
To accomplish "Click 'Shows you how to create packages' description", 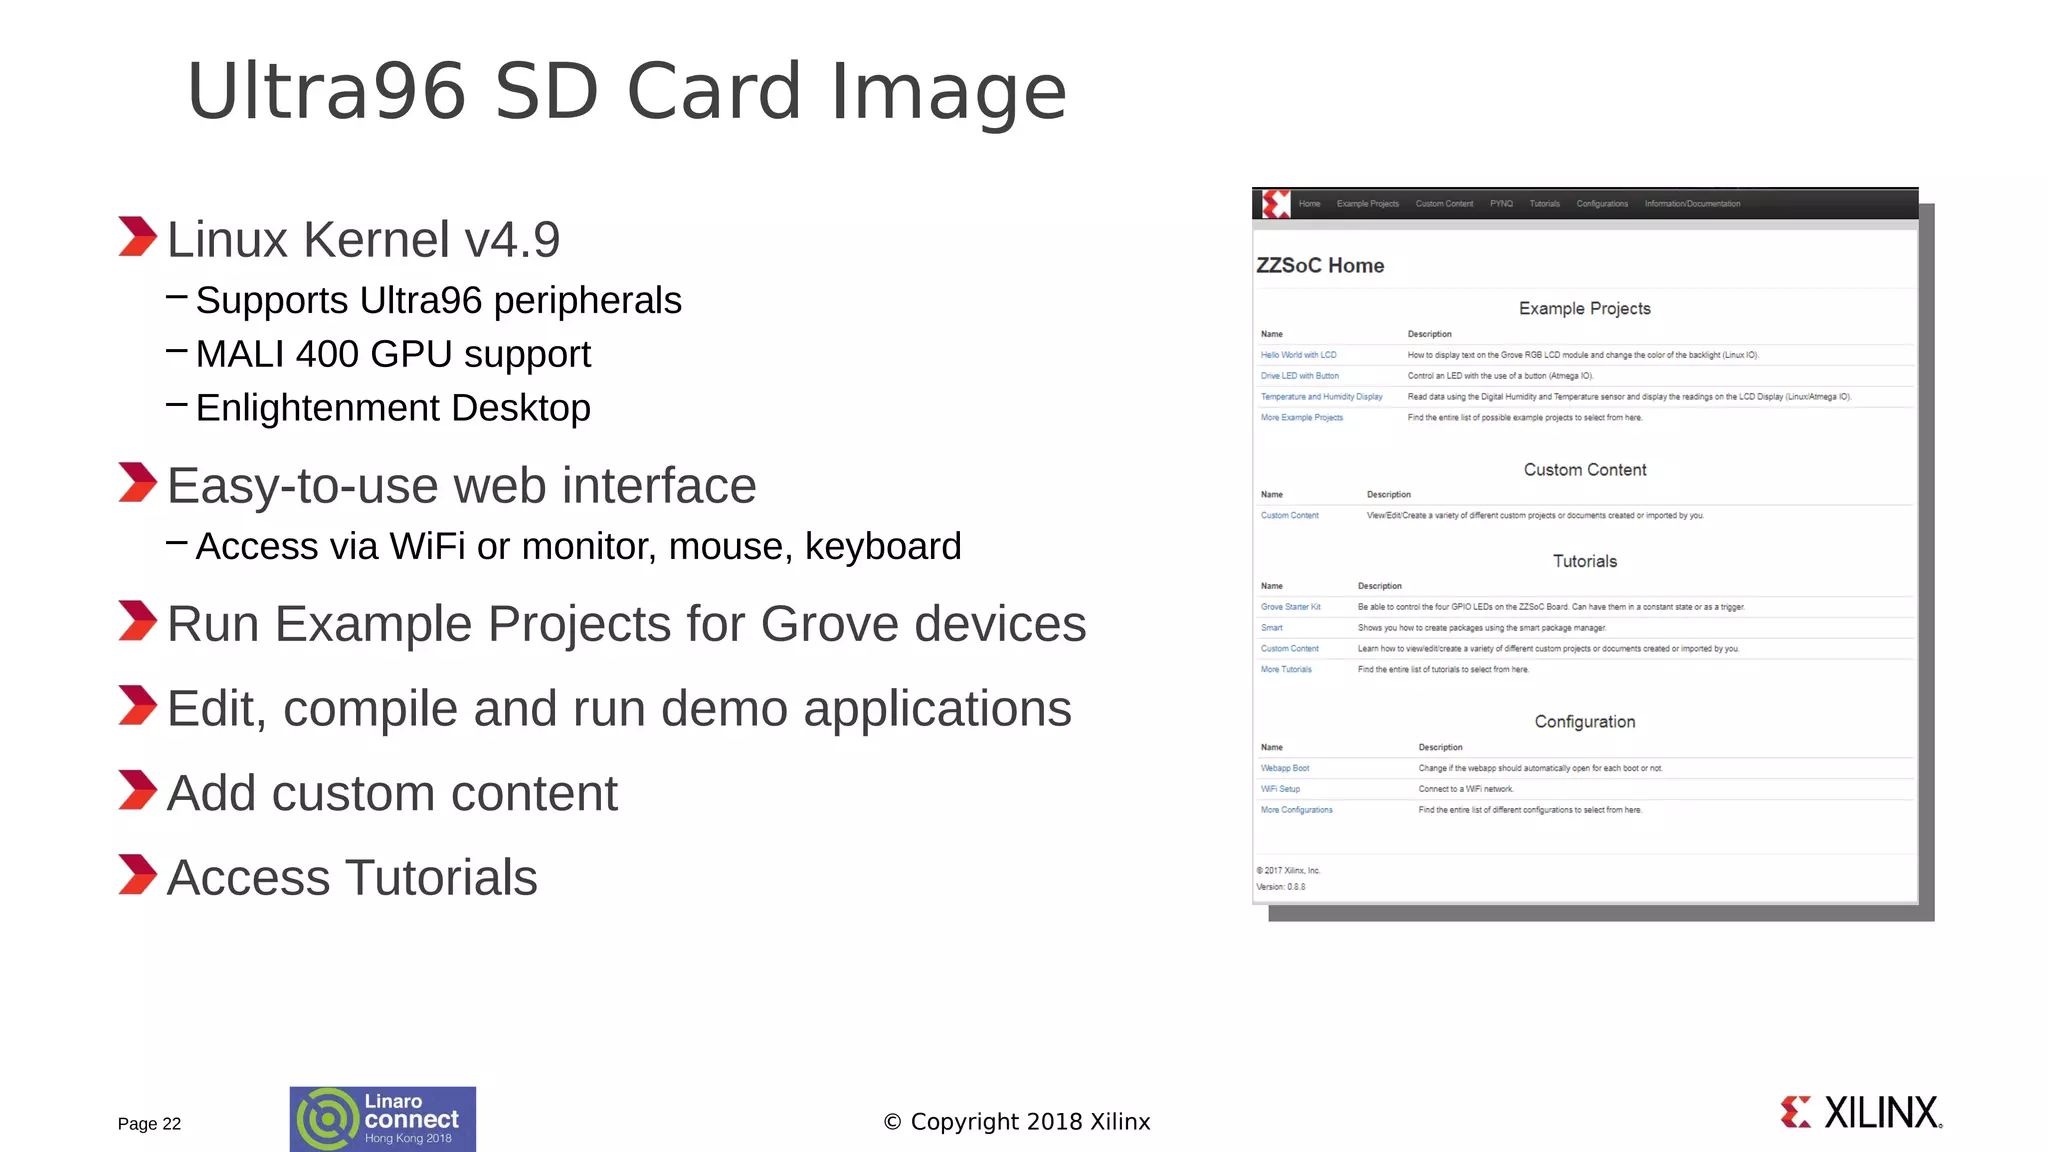I will click(x=1482, y=628).
